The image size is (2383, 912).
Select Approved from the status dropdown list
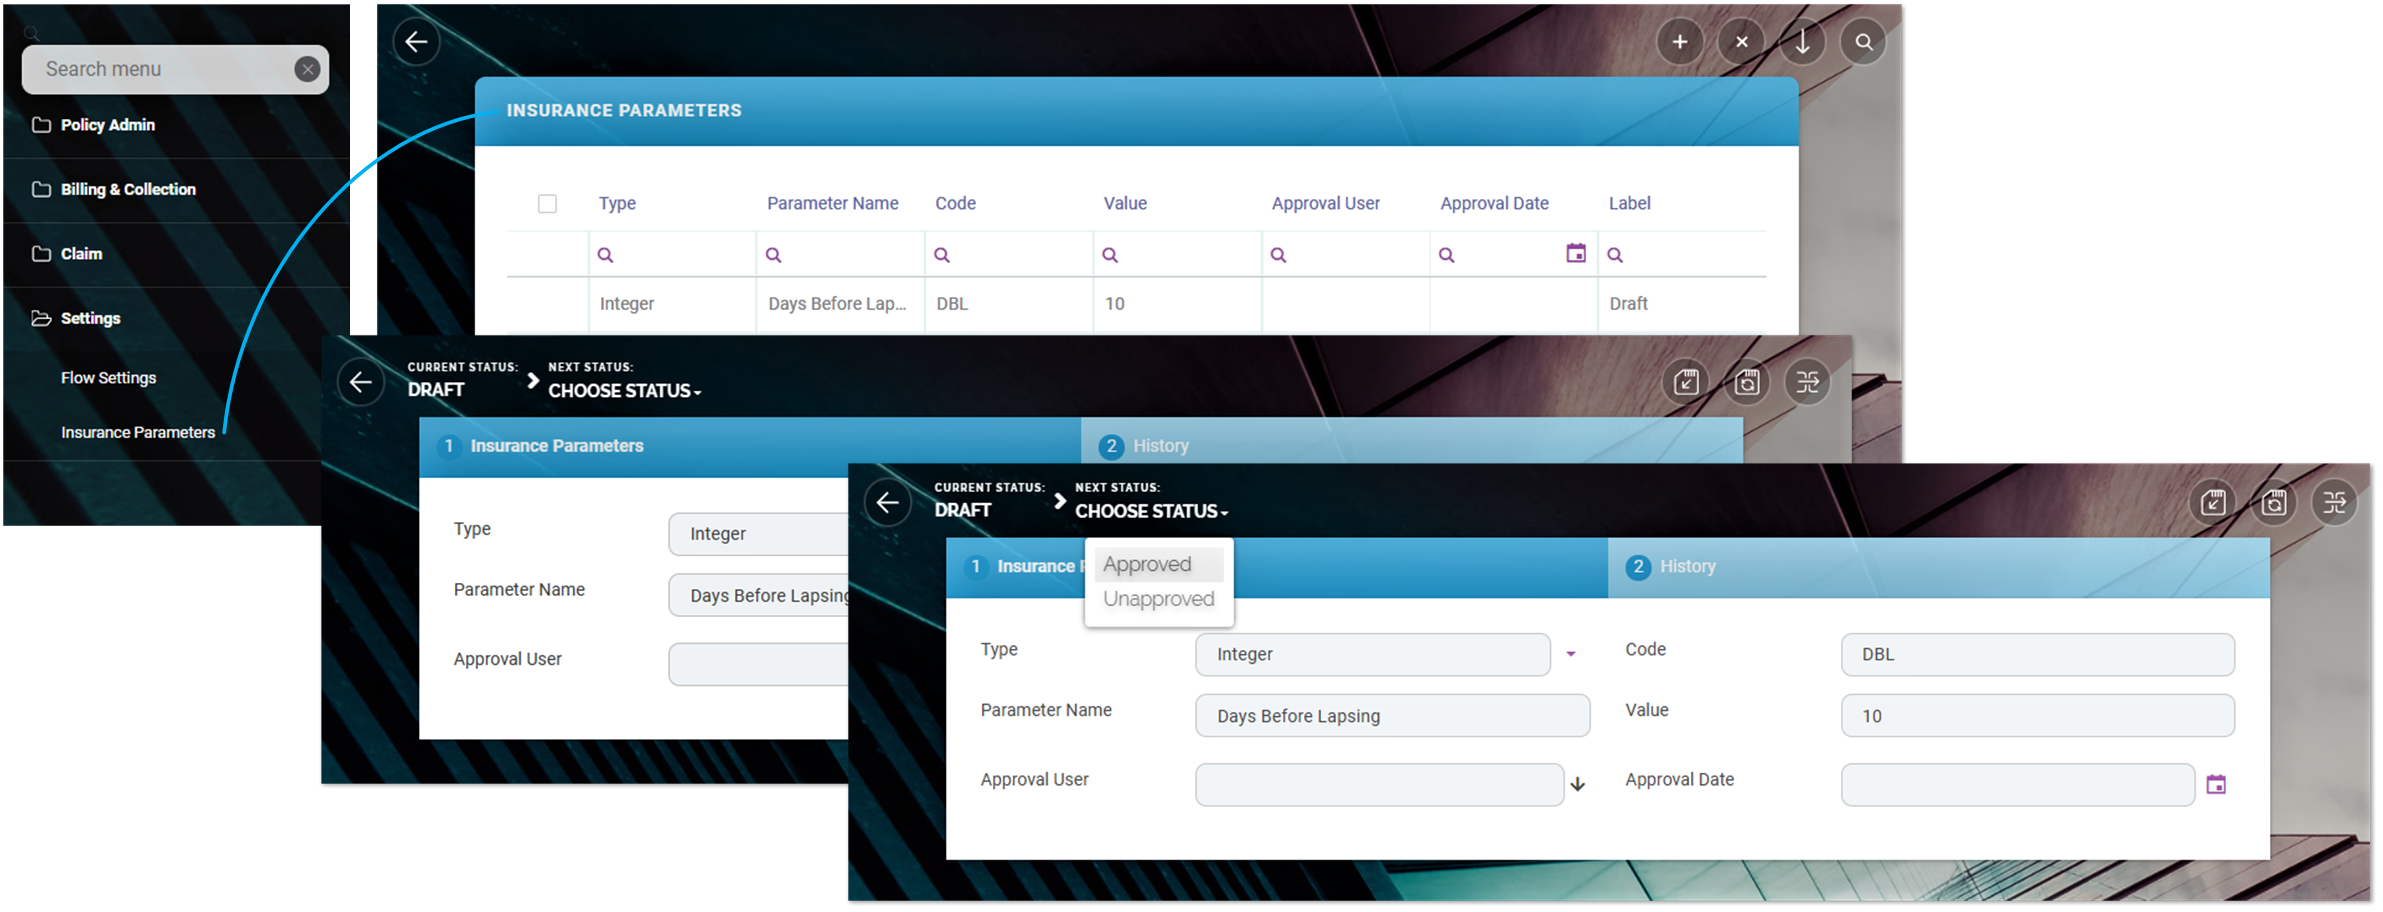[1158, 564]
